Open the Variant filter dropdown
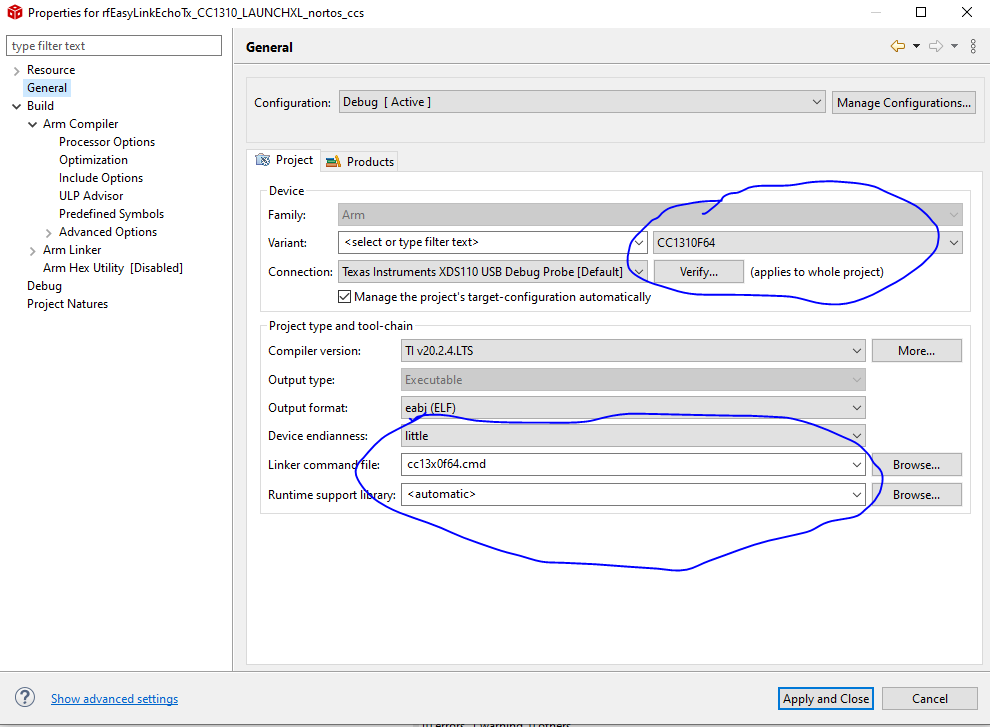Image resolution: width=990 pixels, height=727 pixels. click(x=638, y=243)
